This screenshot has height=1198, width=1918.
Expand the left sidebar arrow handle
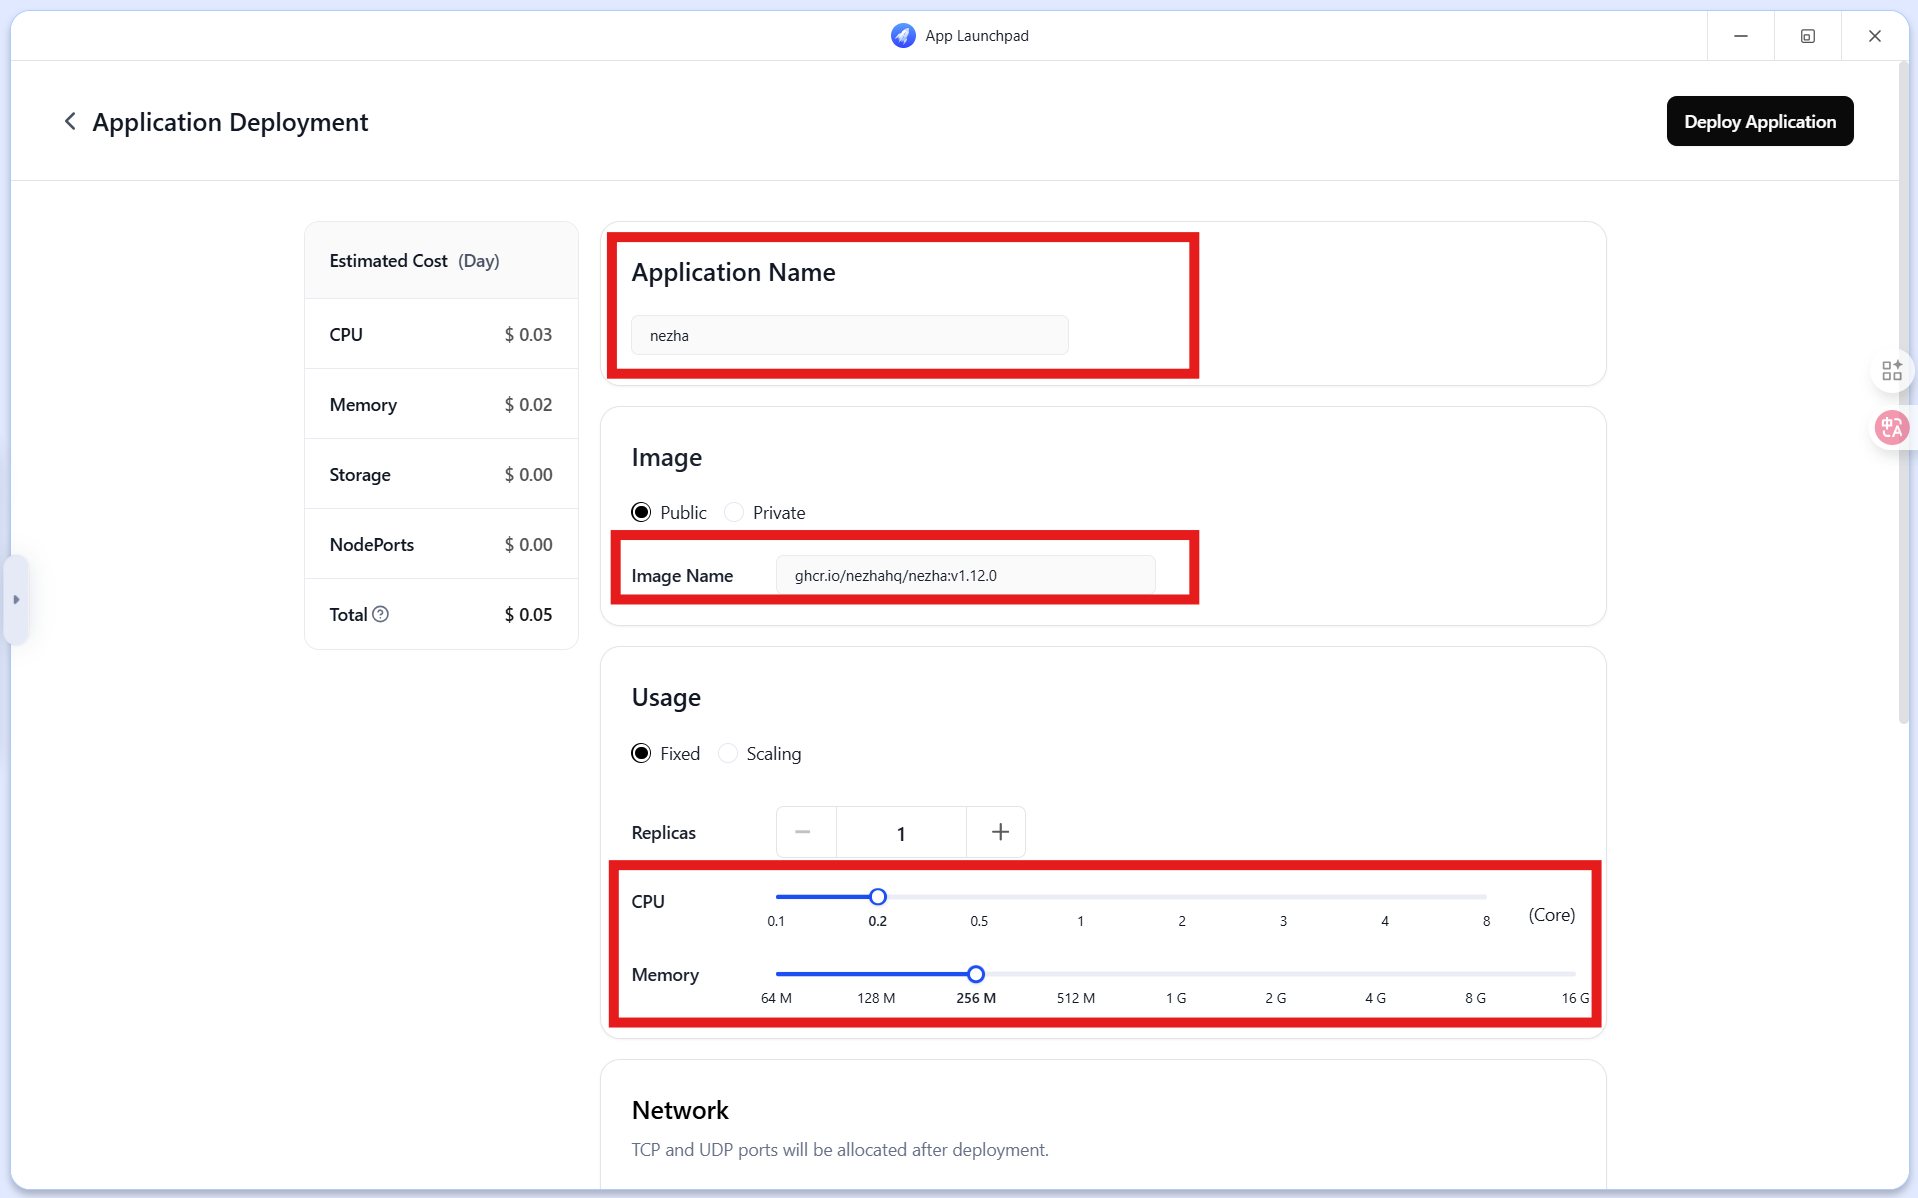point(16,600)
